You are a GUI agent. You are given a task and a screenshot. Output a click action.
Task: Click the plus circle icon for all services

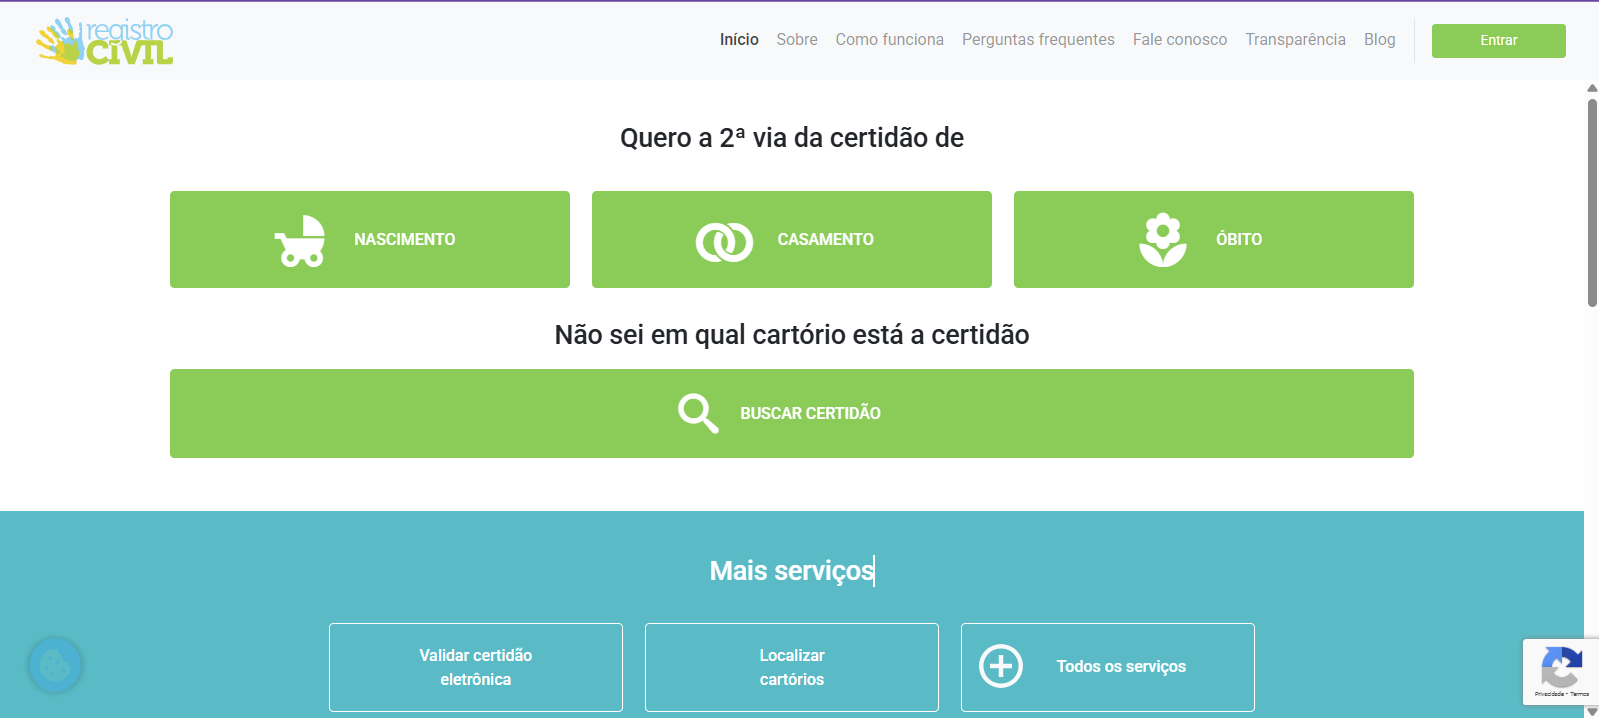pos(1001,666)
